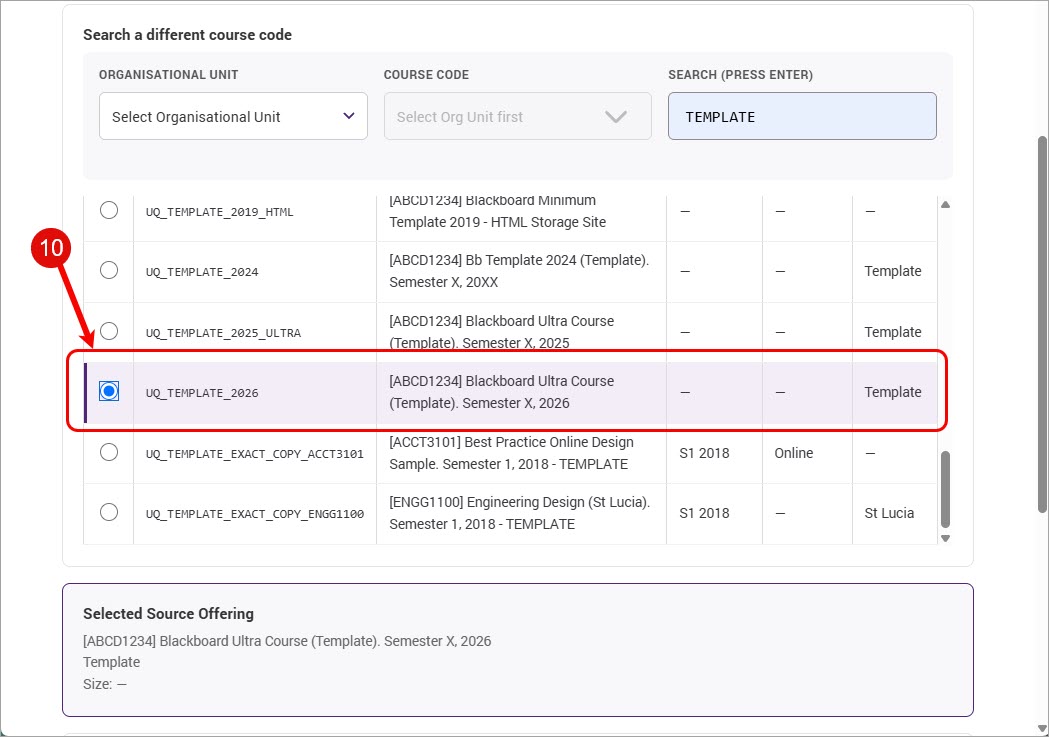Select radio button for UQ_TEMPLATE_2024
This screenshot has width=1049, height=737.
[109, 270]
